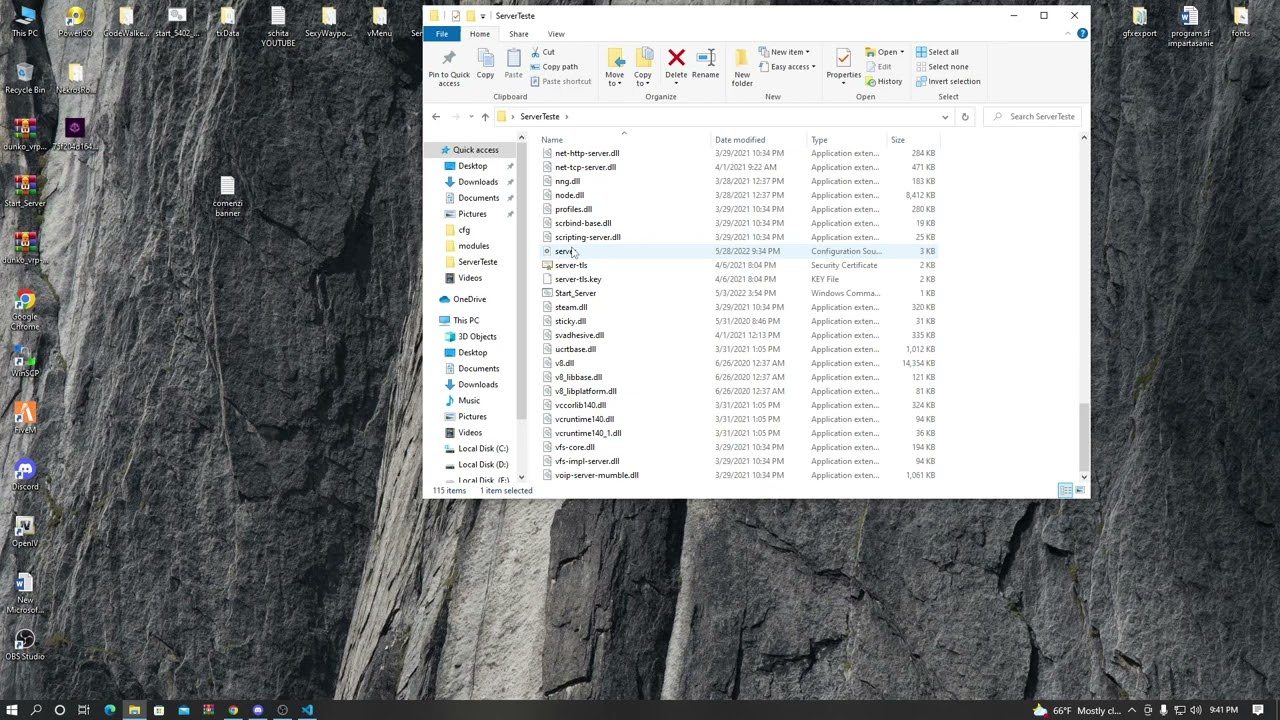The width and height of the screenshot is (1280, 720).
Task: Open Music folder in navigation pane
Action: coord(469,401)
